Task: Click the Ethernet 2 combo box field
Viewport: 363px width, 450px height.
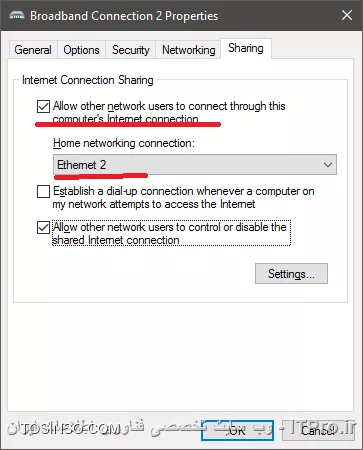Action: (x=195, y=165)
